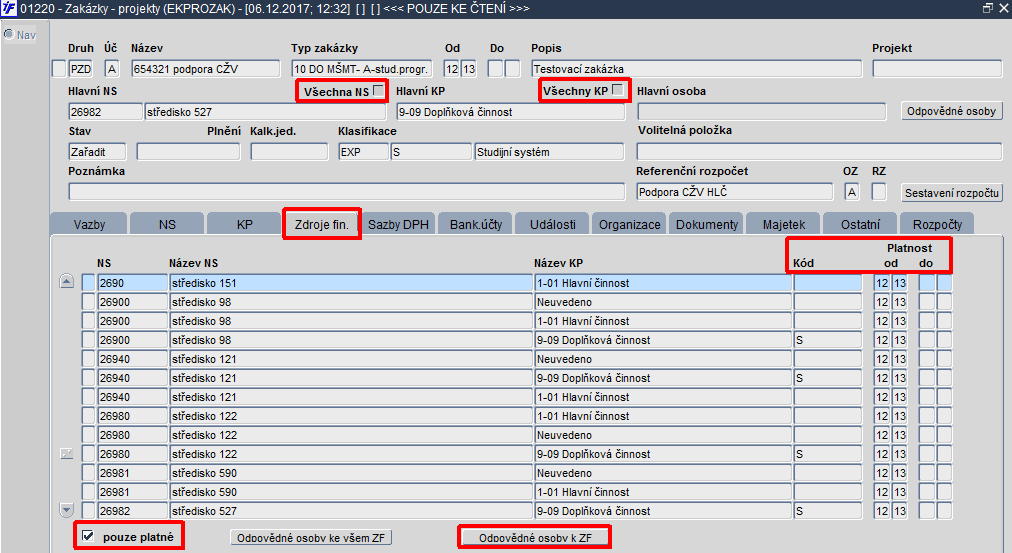Click the Referenční rozpočet field Podpora CŽV HLČ
1012x553 pixels.
[x=734, y=192]
